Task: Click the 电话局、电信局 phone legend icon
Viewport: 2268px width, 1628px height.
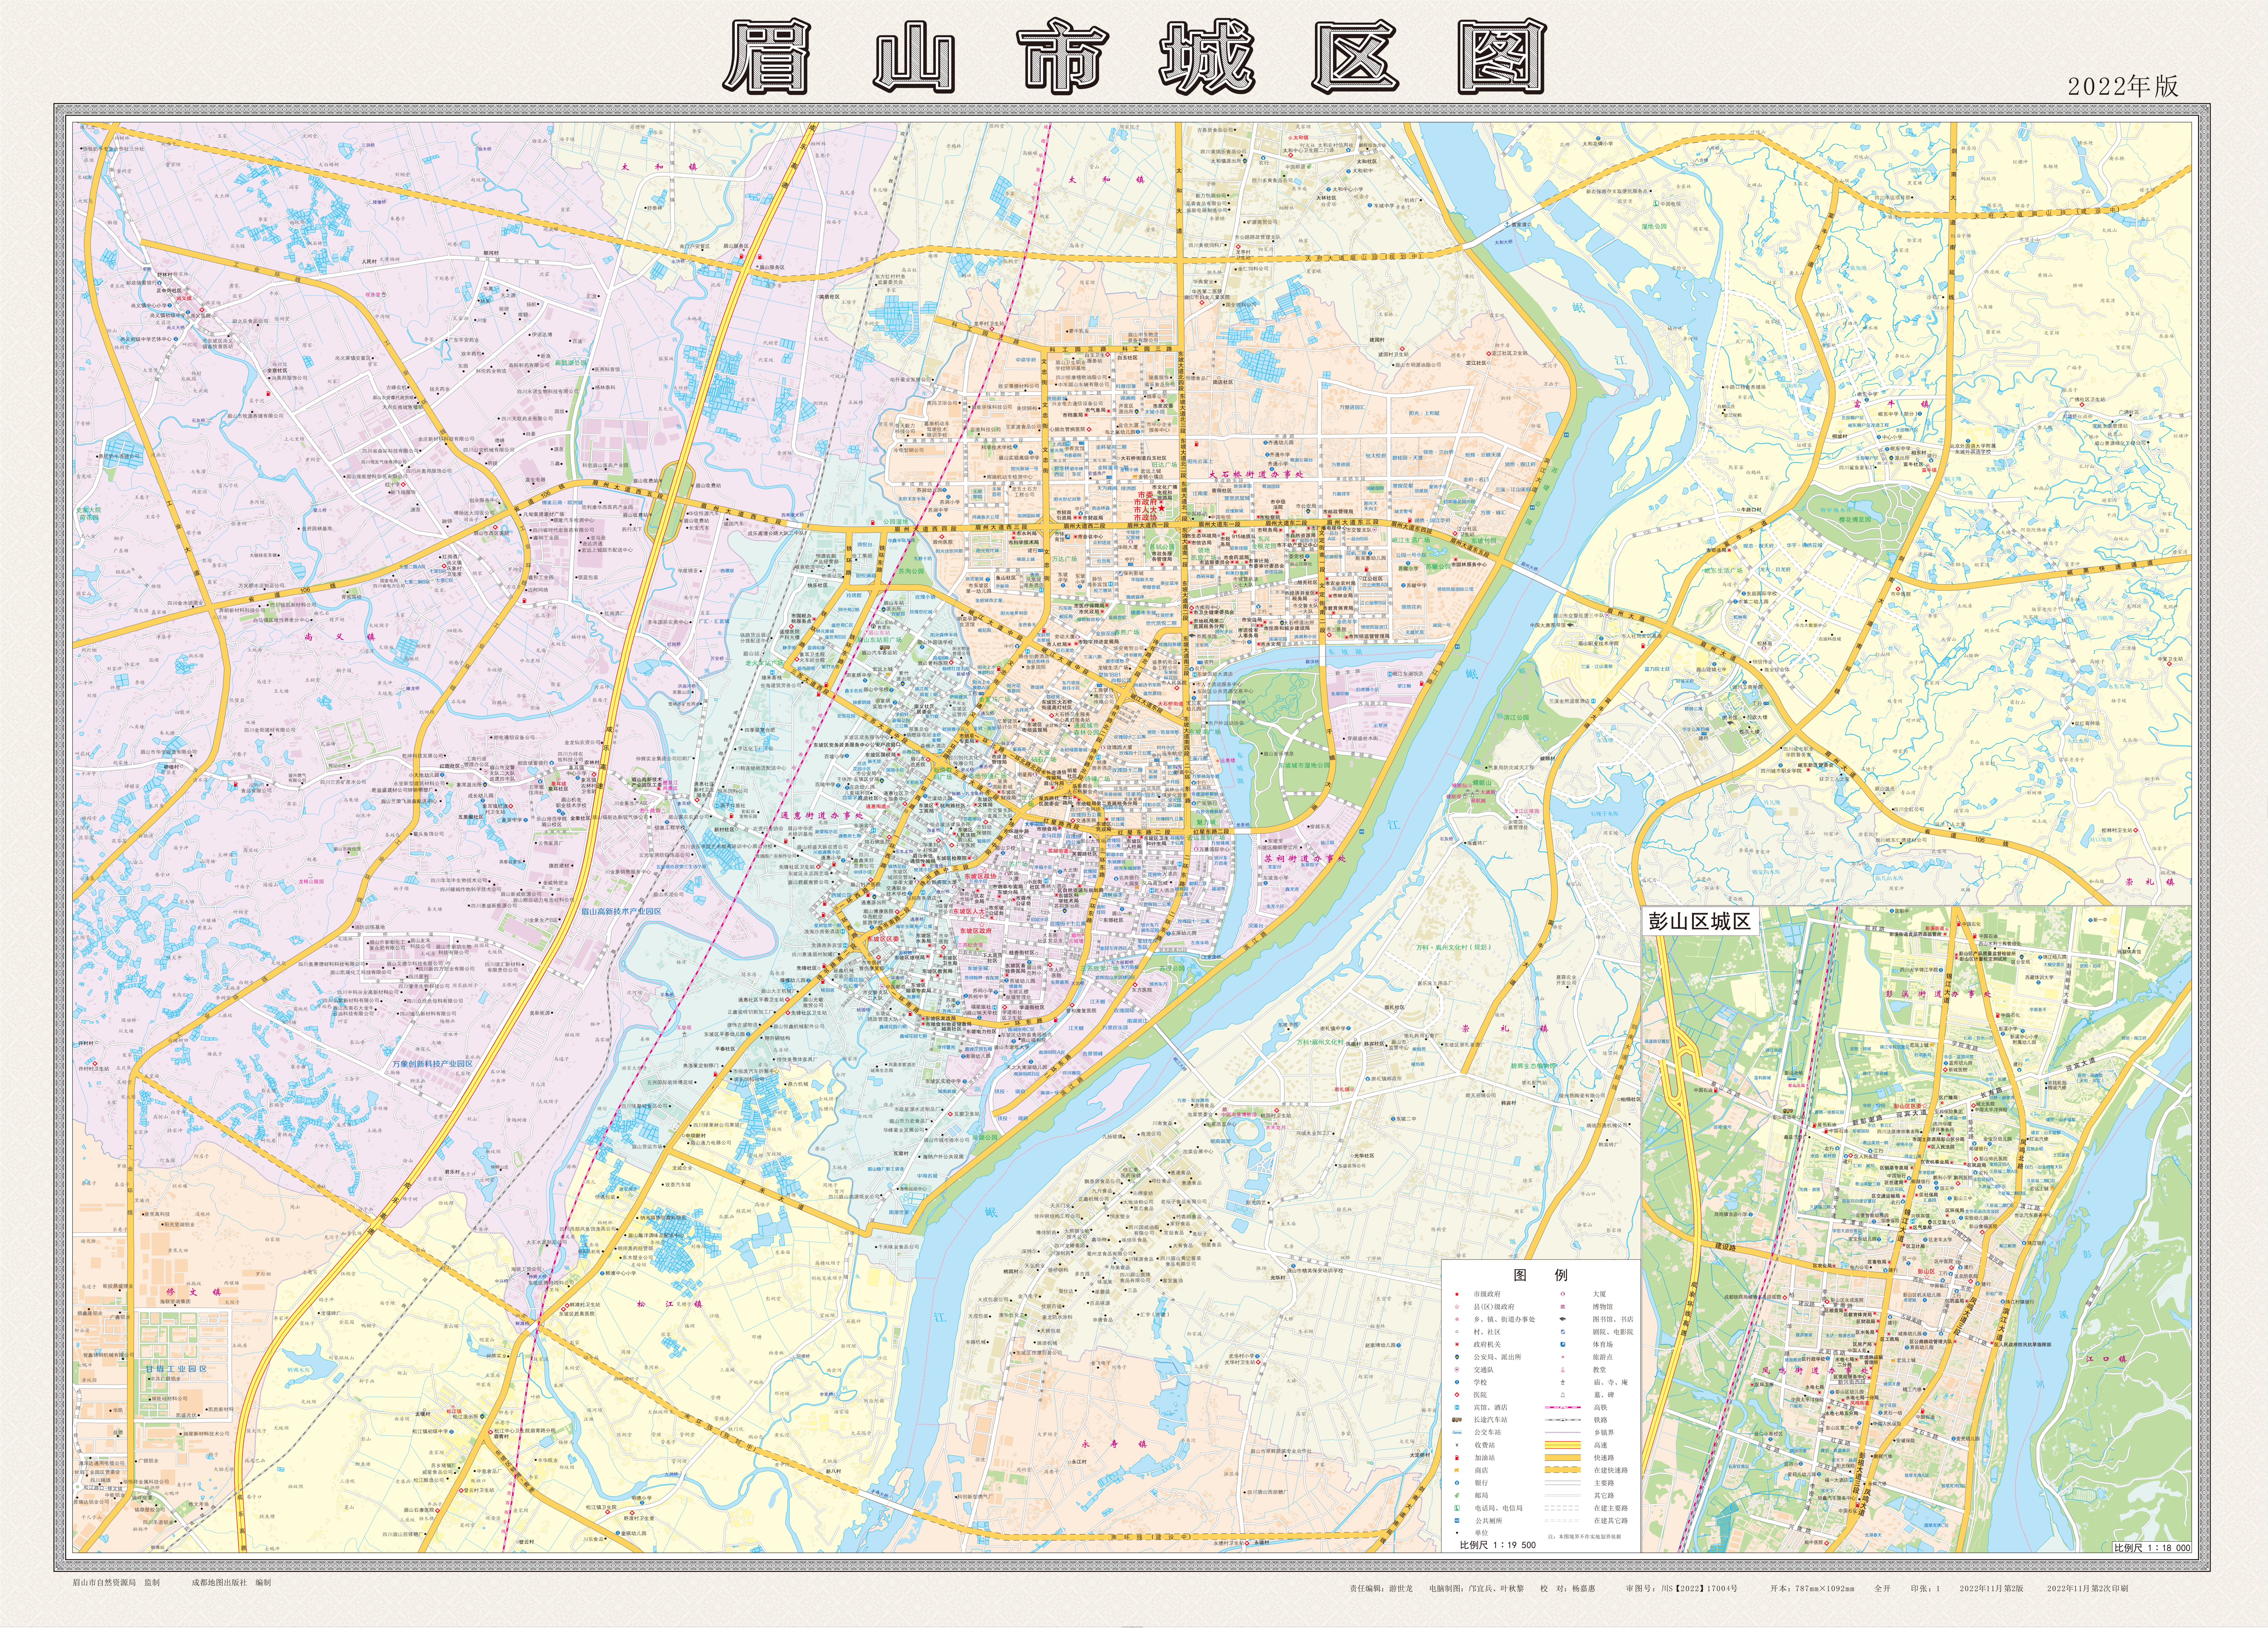Action: 1457,1508
